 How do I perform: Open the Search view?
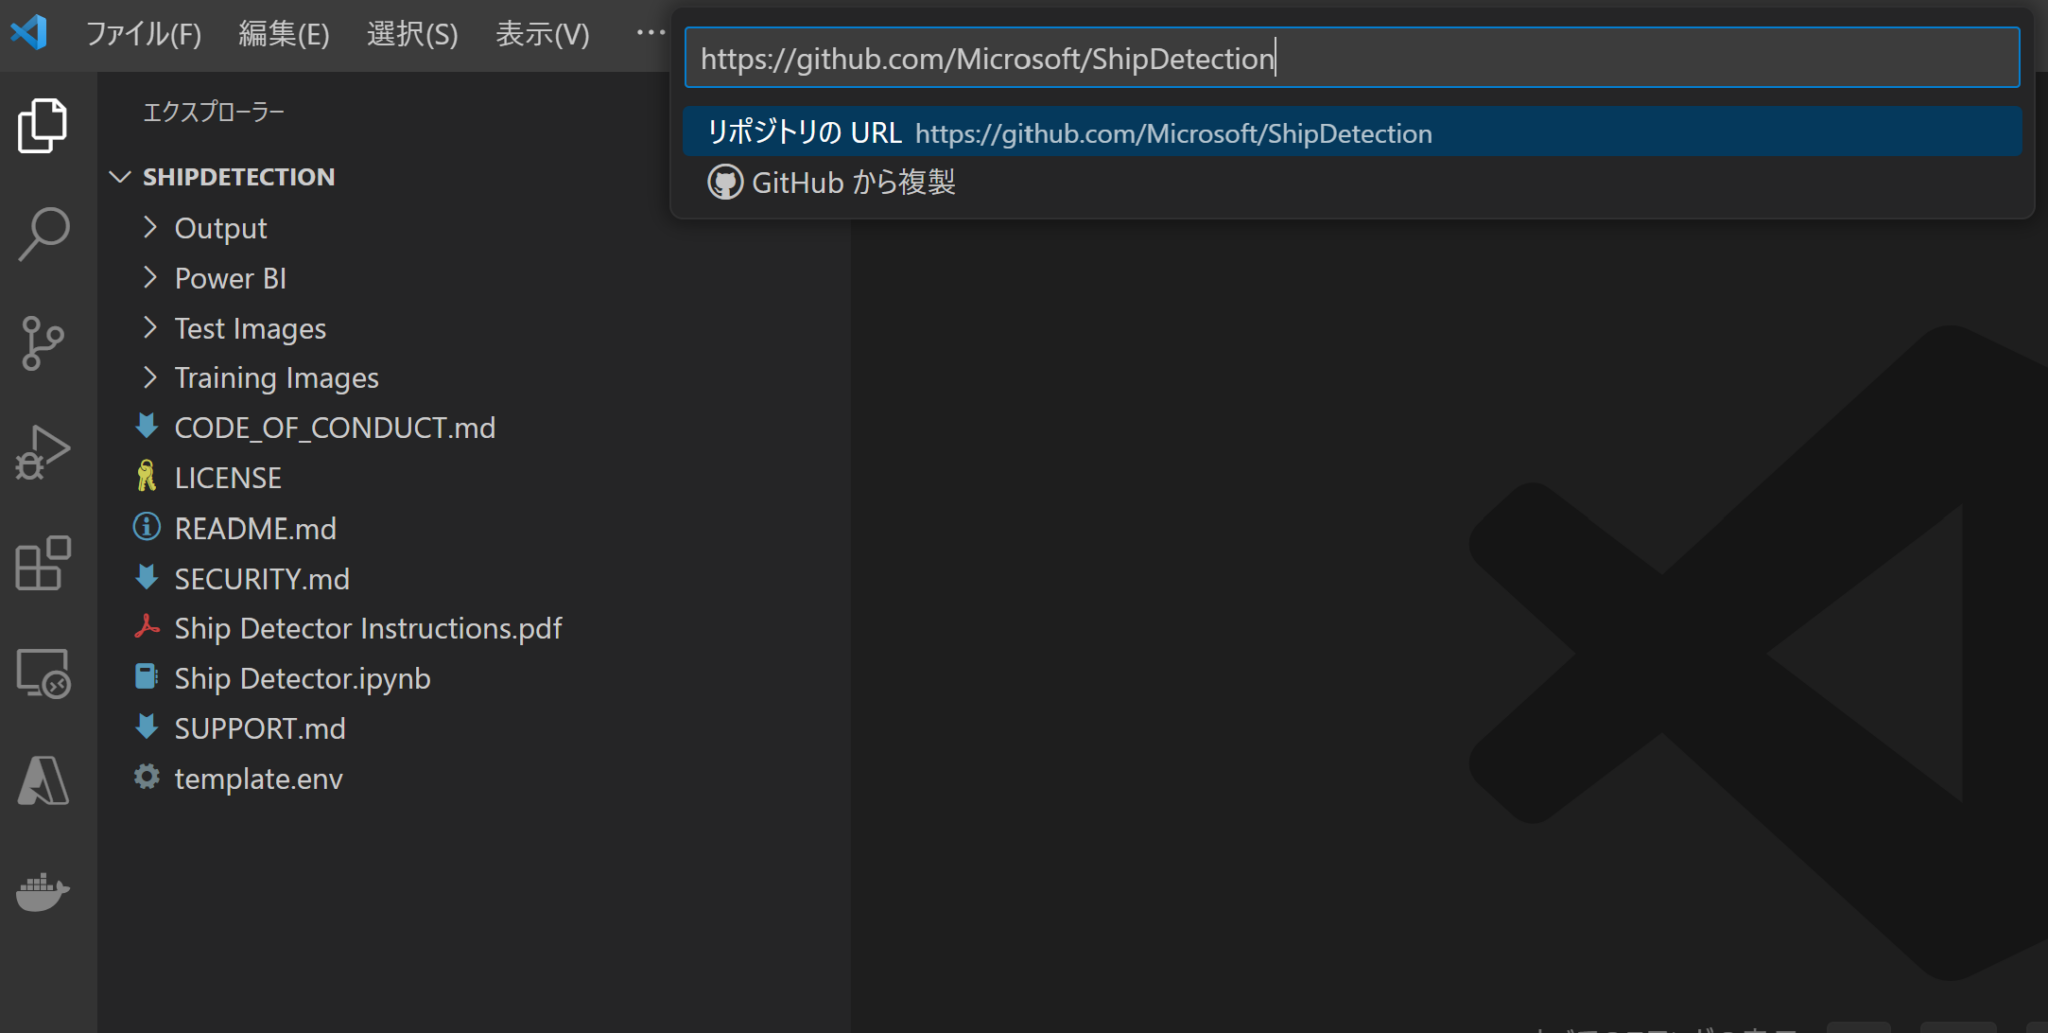[x=43, y=232]
